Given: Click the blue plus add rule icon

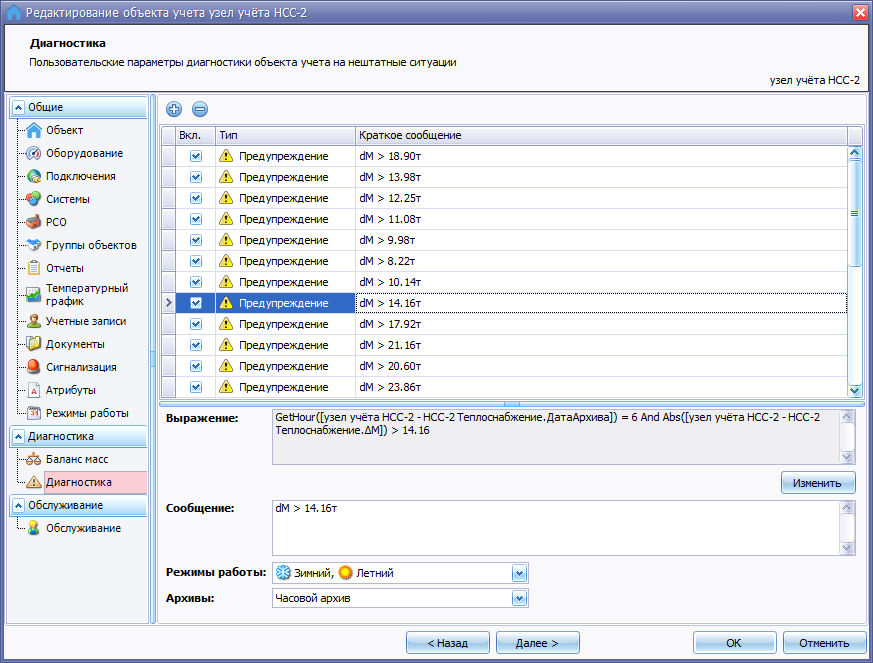Looking at the screenshot, I should coord(174,109).
